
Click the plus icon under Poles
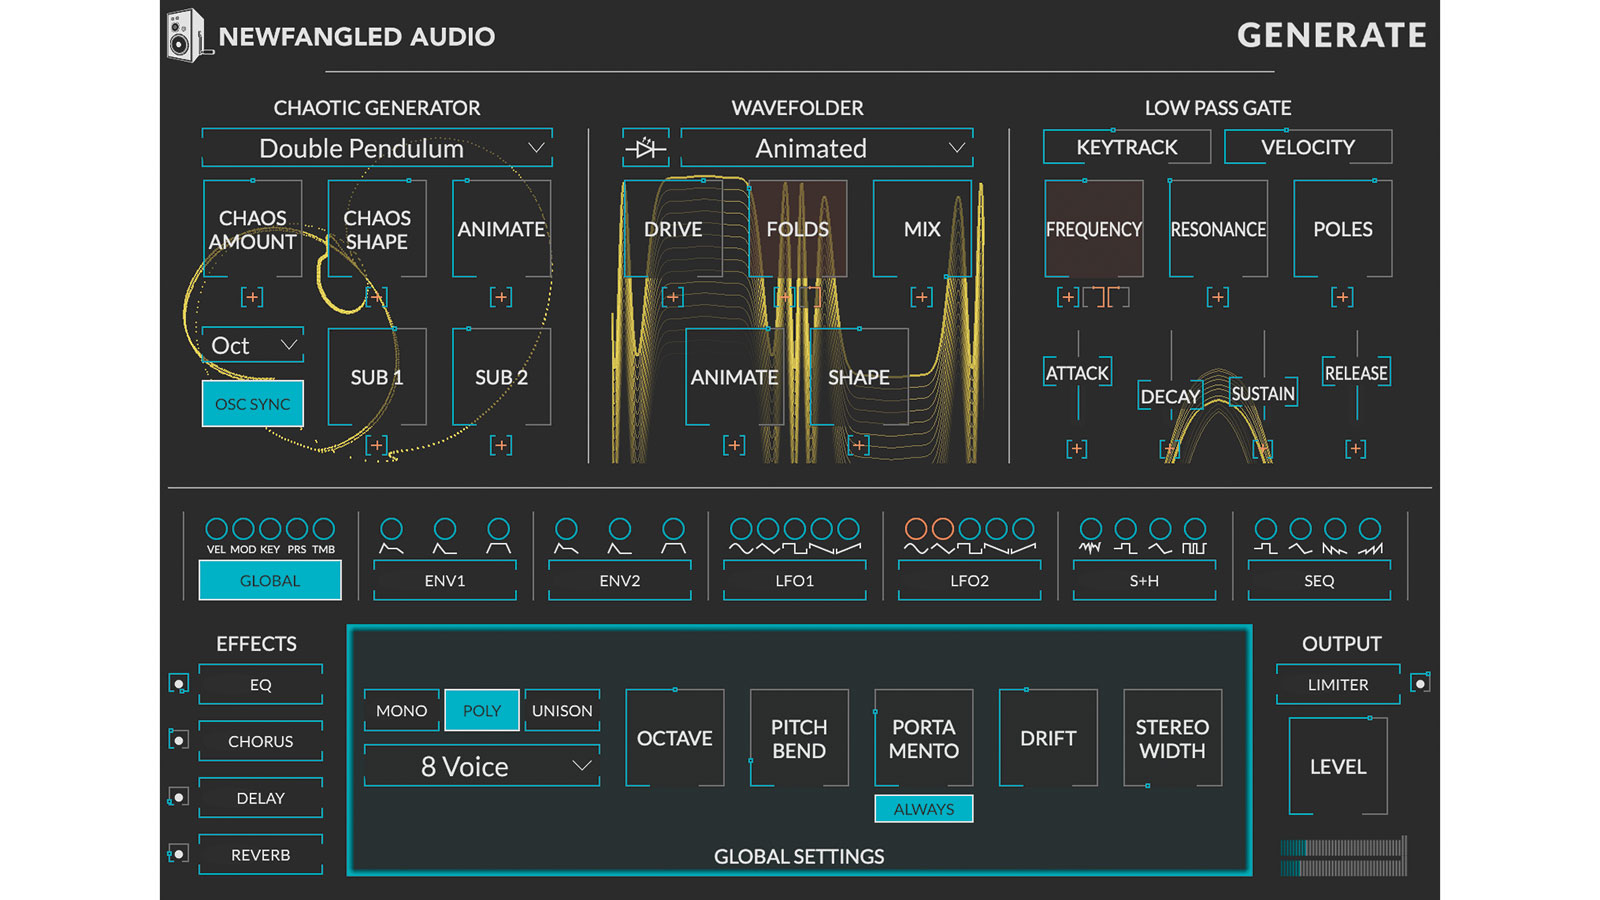1342,297
